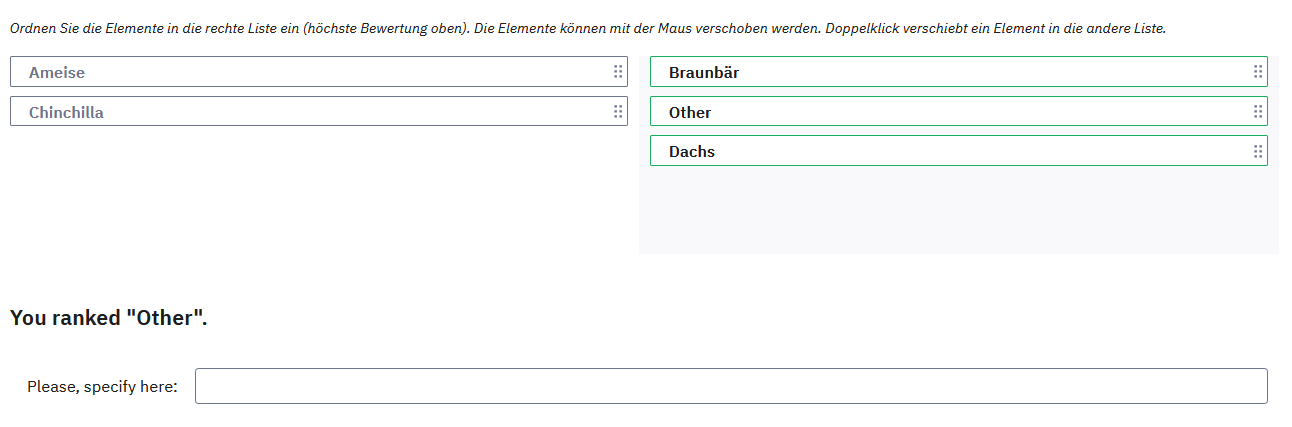Select the Ameise item label
Screen dimensions: 1292x427
(57, 73)
